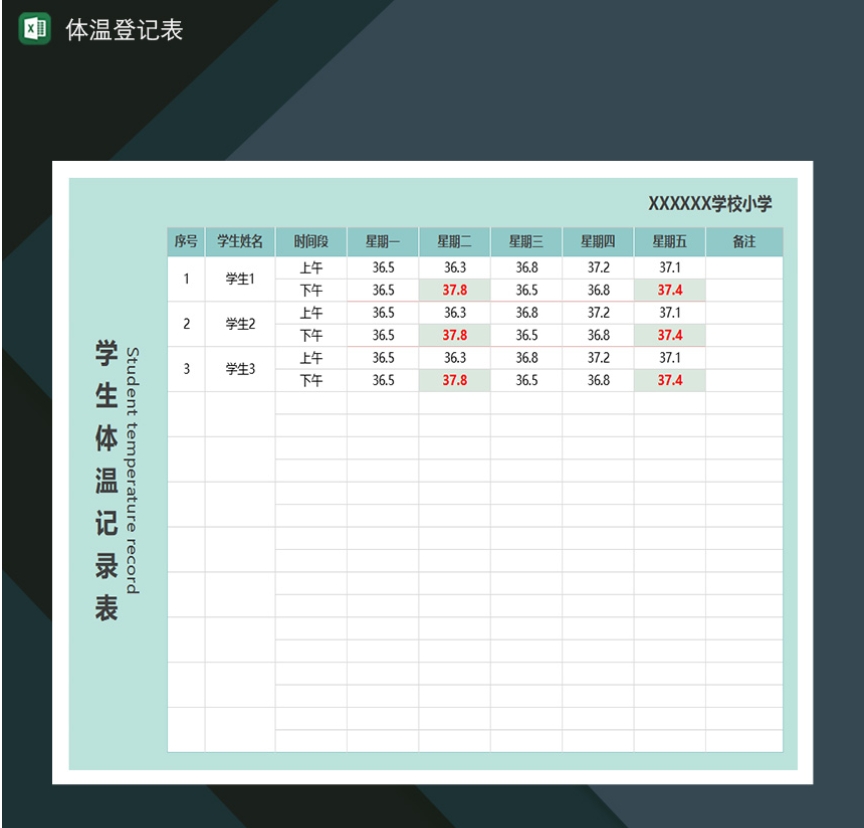Select the 时间段 column header

(x=311, y=241)
